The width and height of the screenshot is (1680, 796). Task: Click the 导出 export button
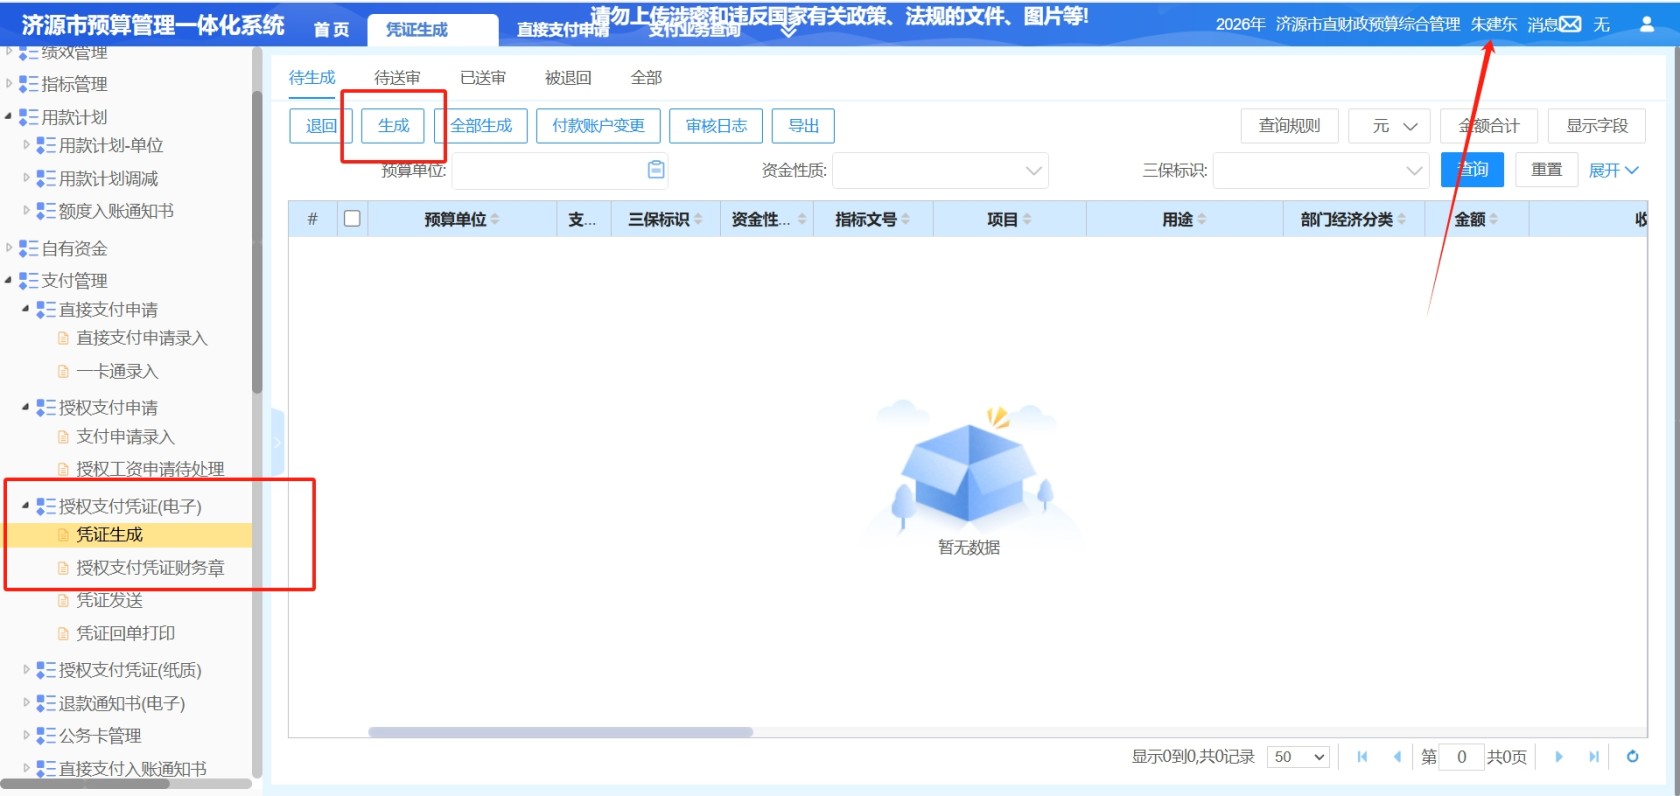(803, 126)
